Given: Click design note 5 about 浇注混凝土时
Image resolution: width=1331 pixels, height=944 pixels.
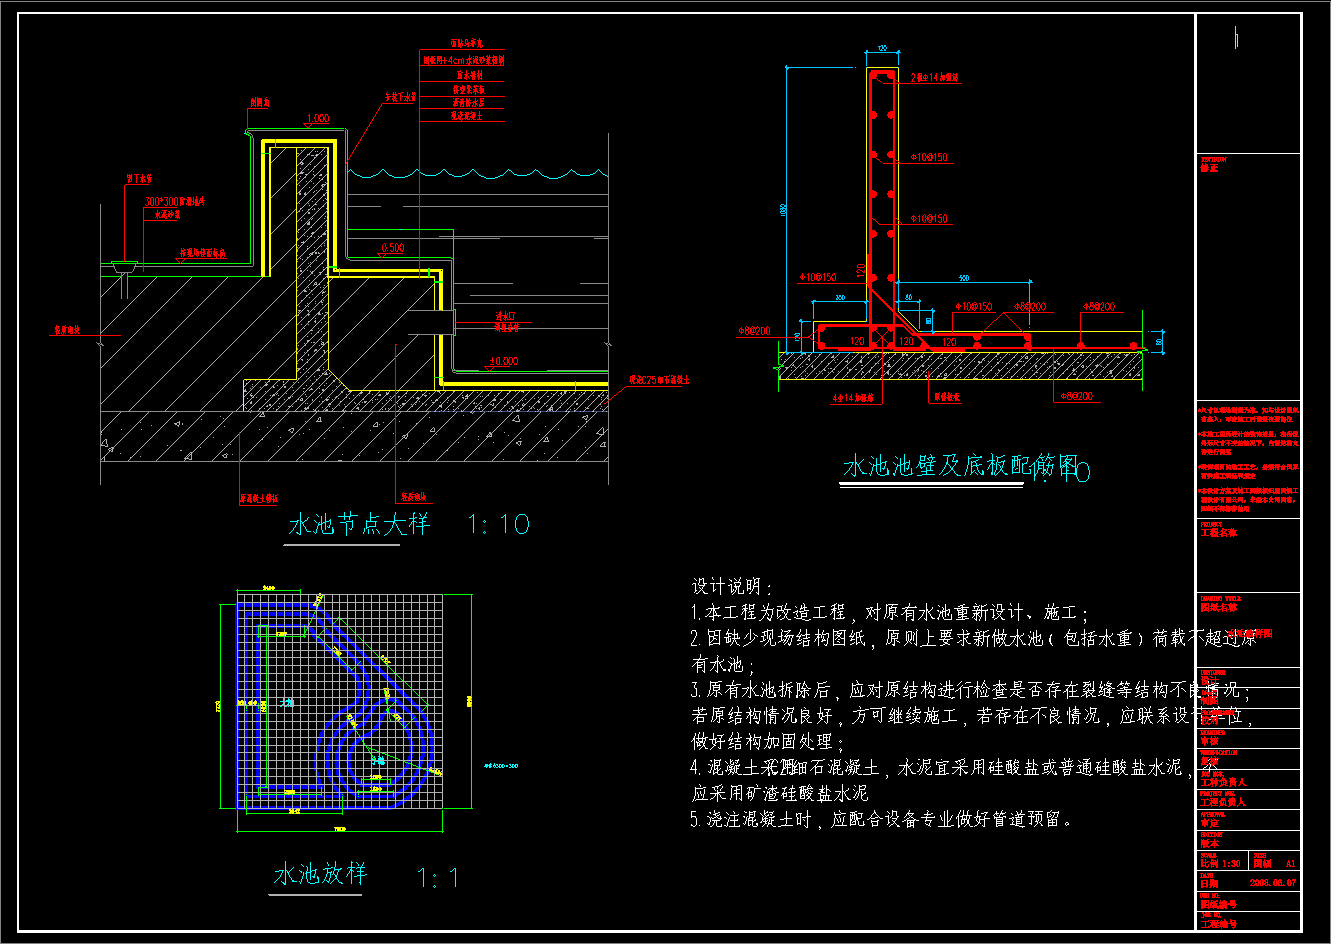Looking at the screenshot, I should 886,820.
